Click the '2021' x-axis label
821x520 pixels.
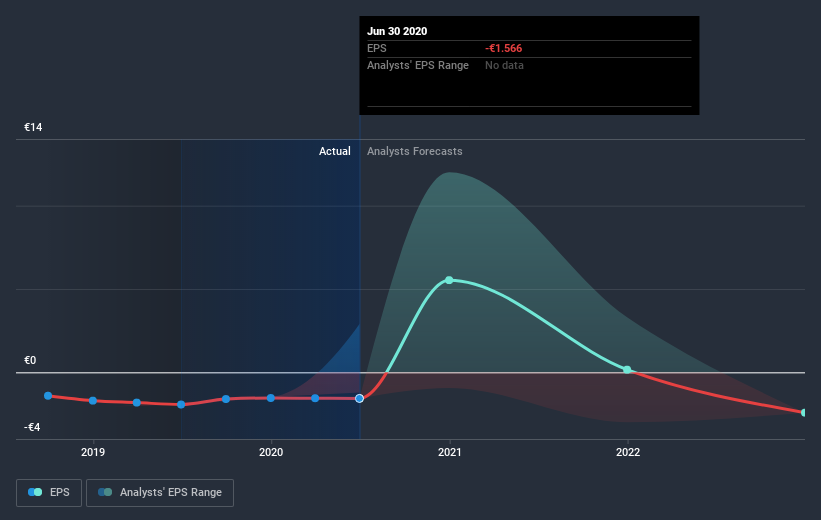click(449, 452)
